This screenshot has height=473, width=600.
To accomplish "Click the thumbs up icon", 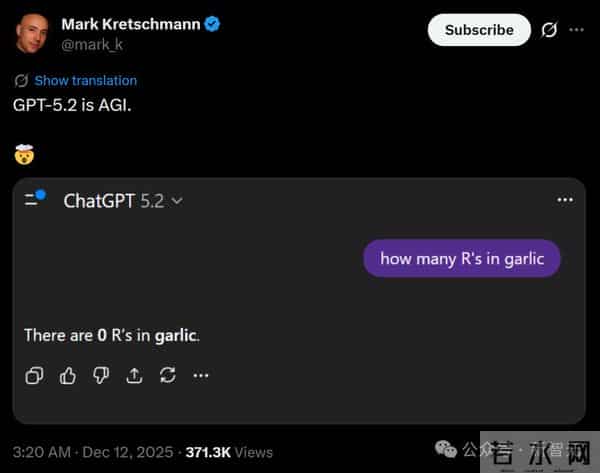I will (68, 375).
